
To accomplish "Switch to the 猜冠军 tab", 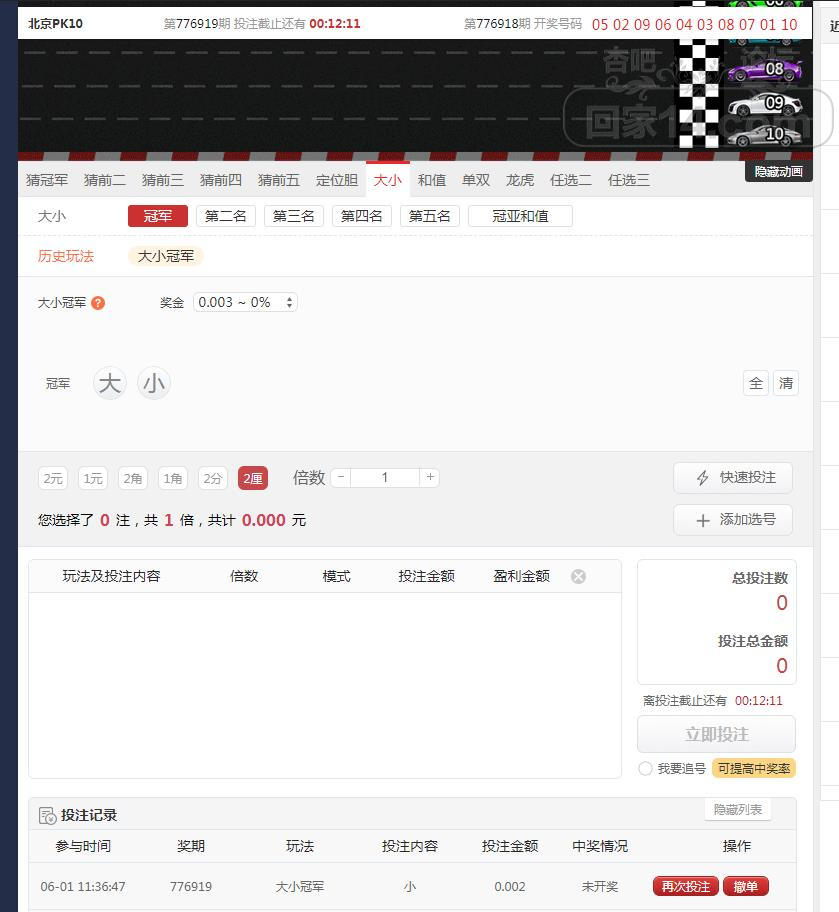I will 47,180.
